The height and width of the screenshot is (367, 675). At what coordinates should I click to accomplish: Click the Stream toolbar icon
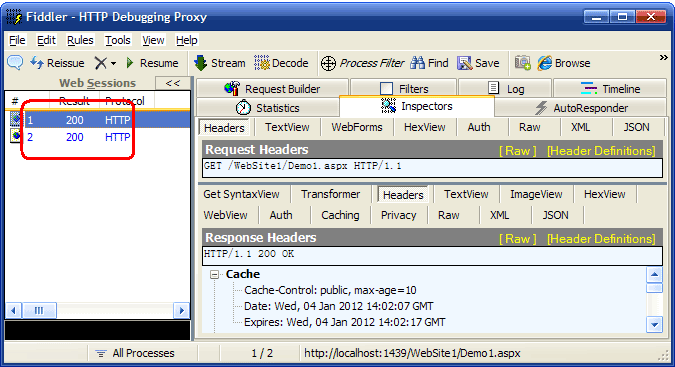[x=200, y=63]
